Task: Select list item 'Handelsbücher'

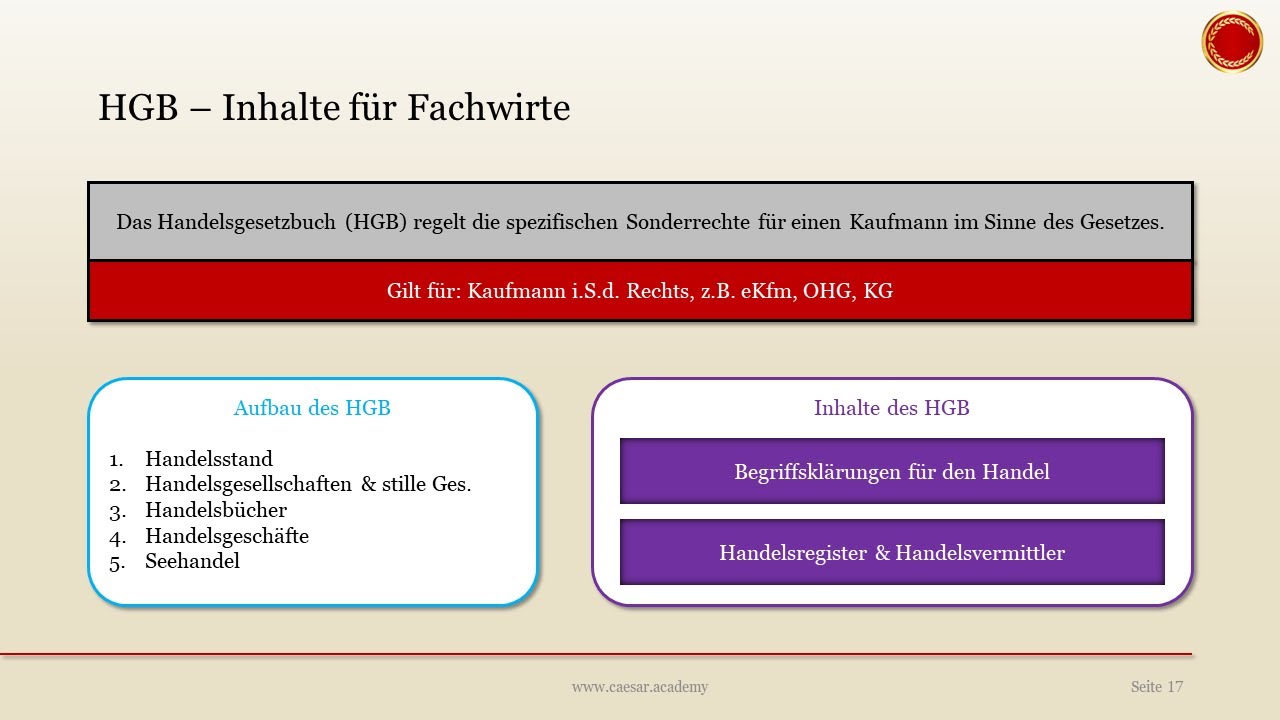Action: 216,510
